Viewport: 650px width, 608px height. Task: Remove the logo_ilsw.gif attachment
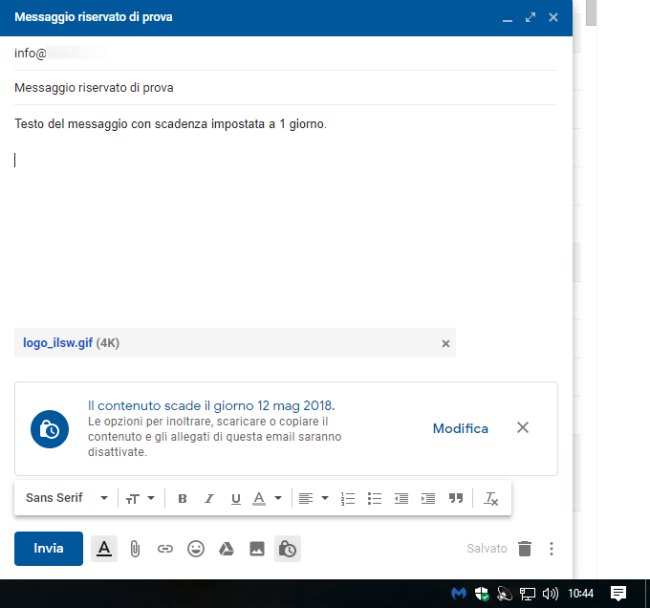446,343
